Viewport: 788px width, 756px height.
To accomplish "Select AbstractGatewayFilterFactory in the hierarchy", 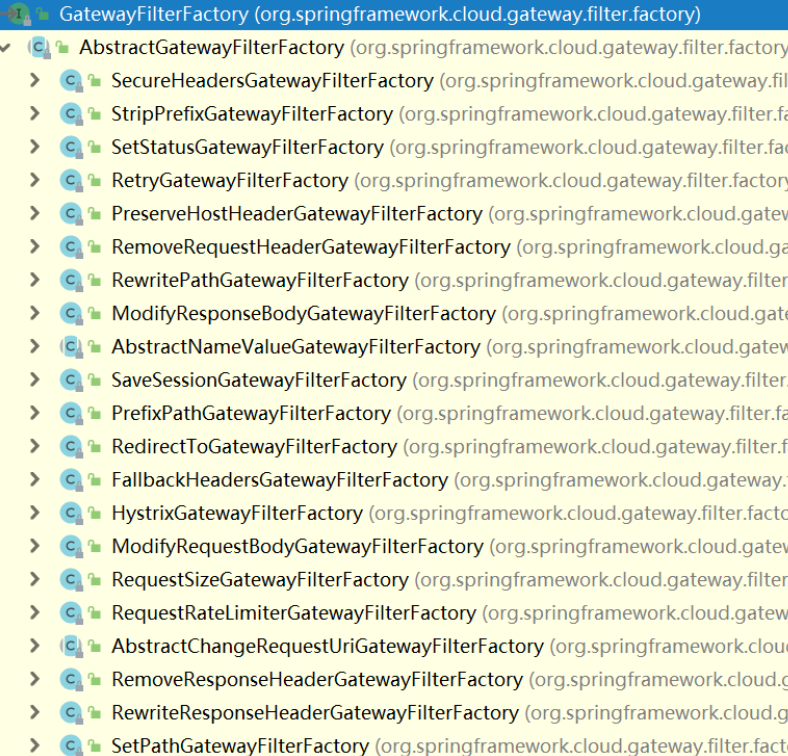I will (x=212, y=48).
